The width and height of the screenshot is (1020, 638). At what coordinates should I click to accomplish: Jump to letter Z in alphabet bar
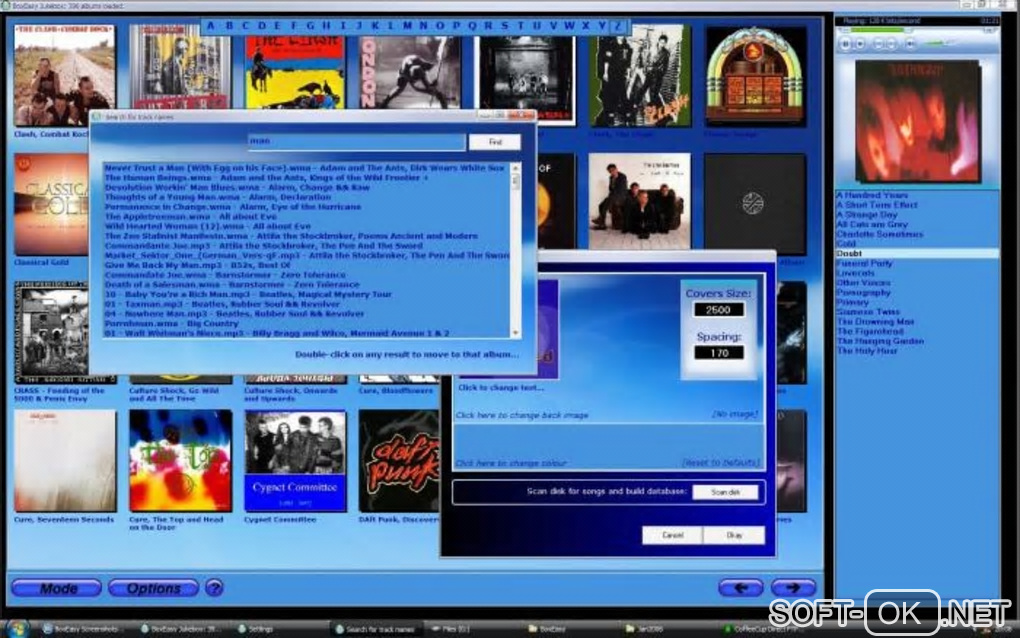(x=619, y=26)
